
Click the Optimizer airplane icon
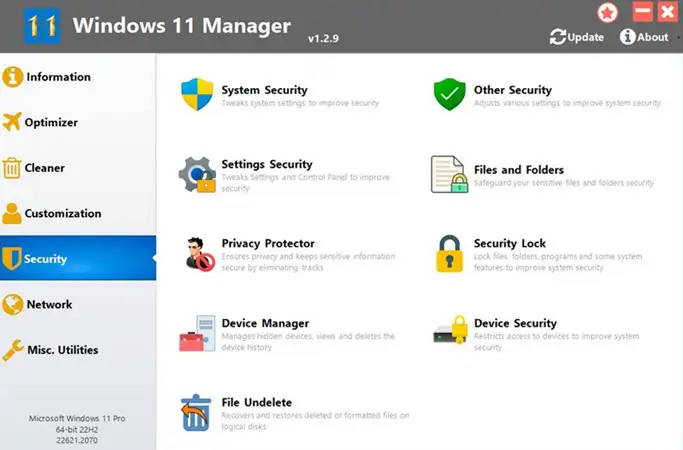[12, 122]
